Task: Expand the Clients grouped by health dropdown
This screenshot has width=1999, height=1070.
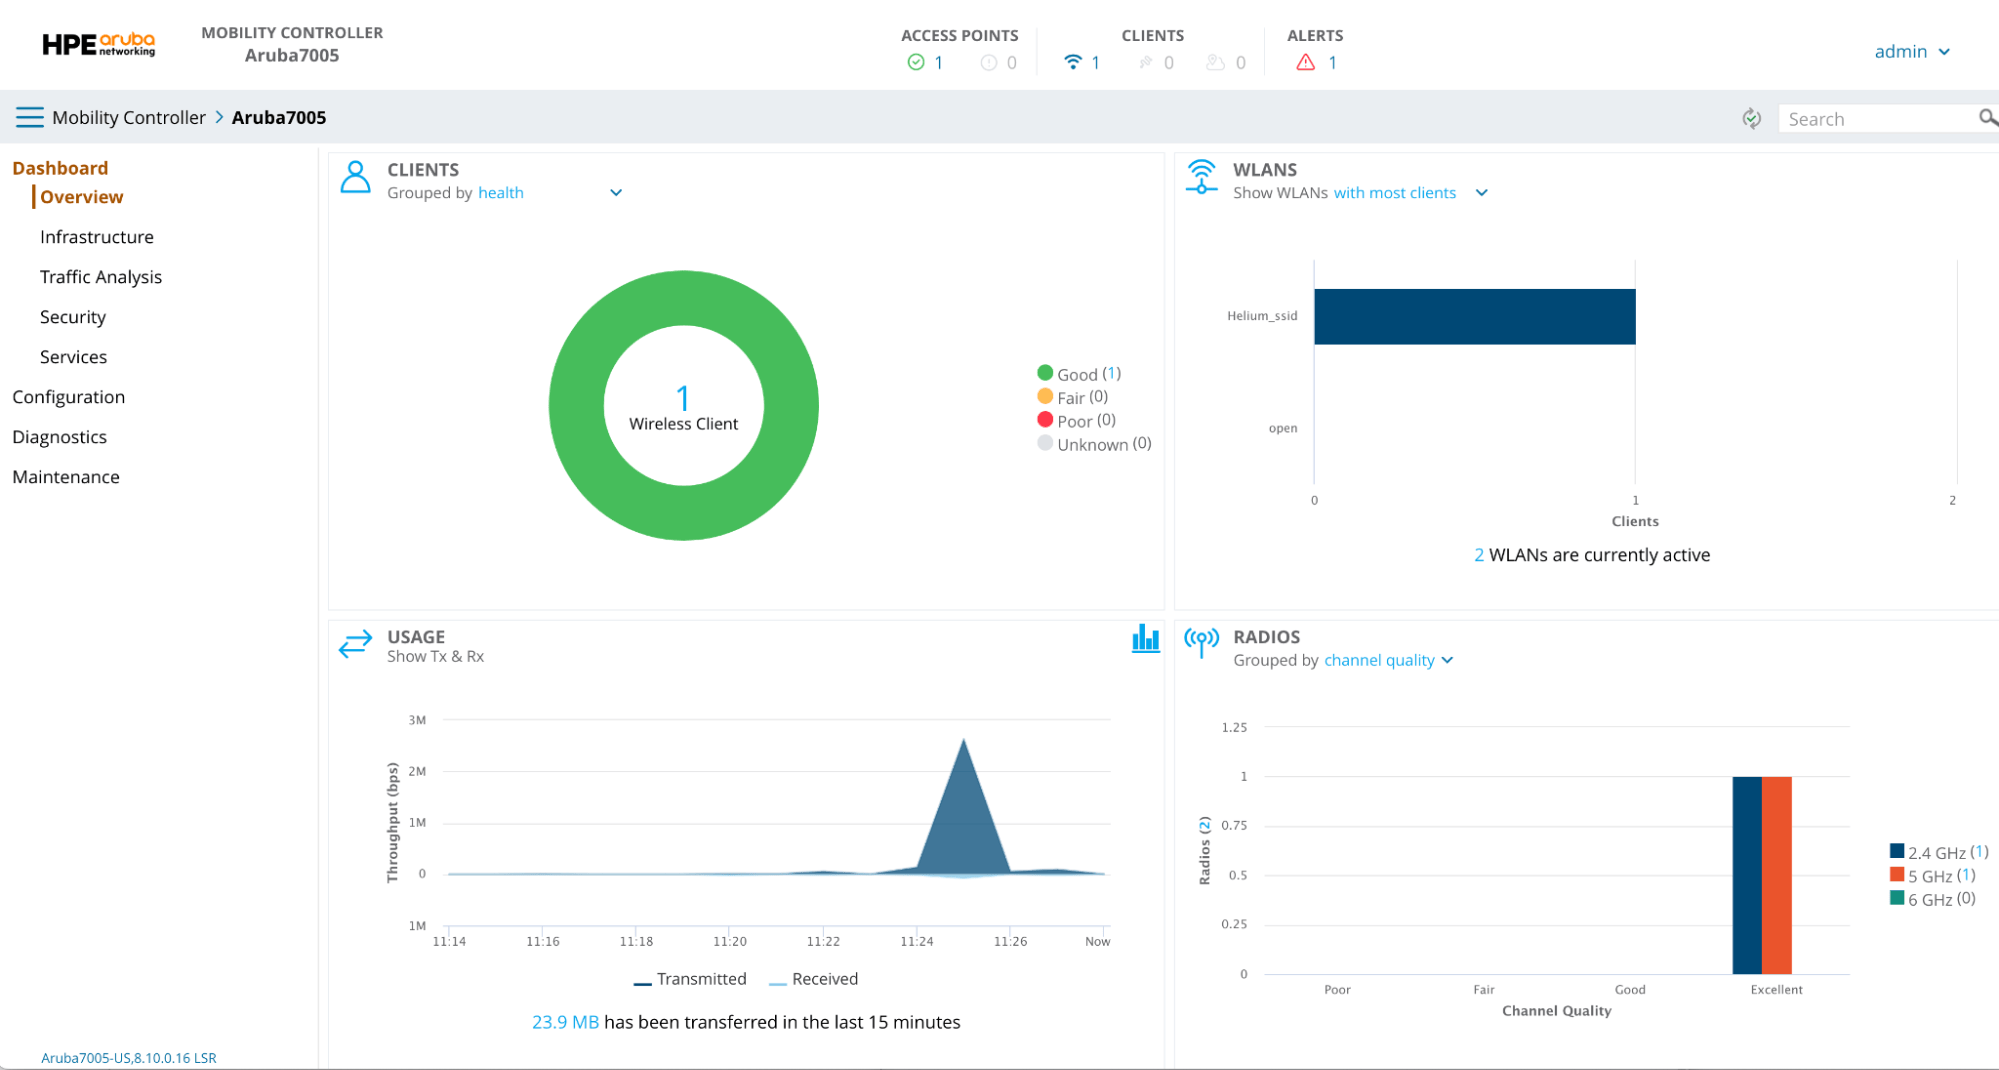Action: pos(616,193)
